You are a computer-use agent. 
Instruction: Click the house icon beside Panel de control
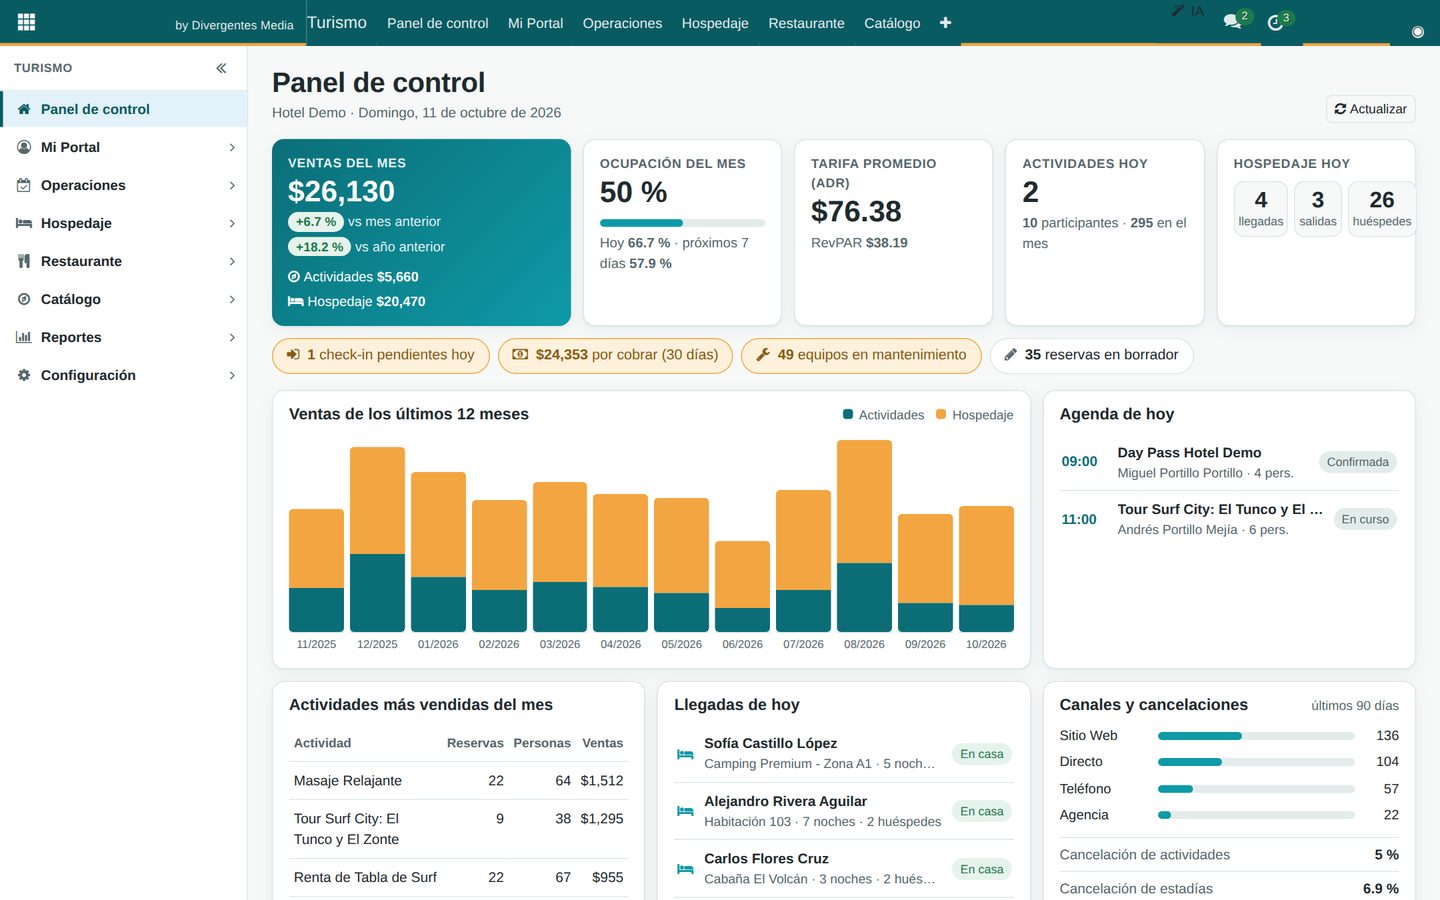coord(24,109)
